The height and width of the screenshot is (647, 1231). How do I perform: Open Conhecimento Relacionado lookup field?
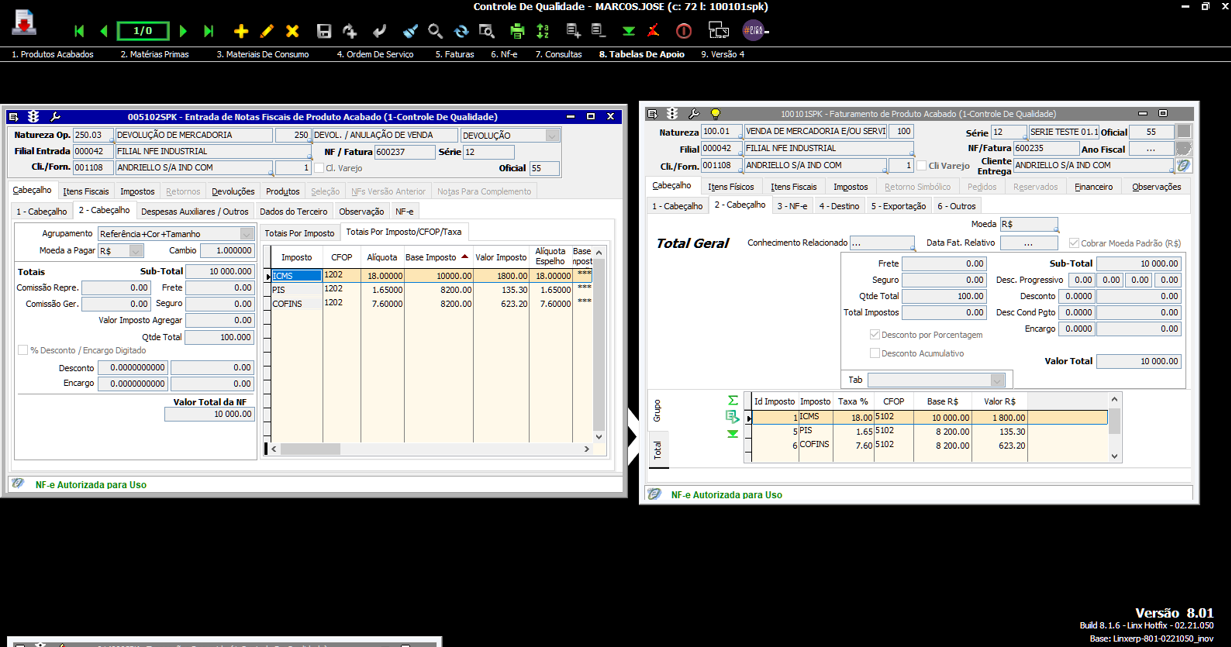click(x=882, y=243)
